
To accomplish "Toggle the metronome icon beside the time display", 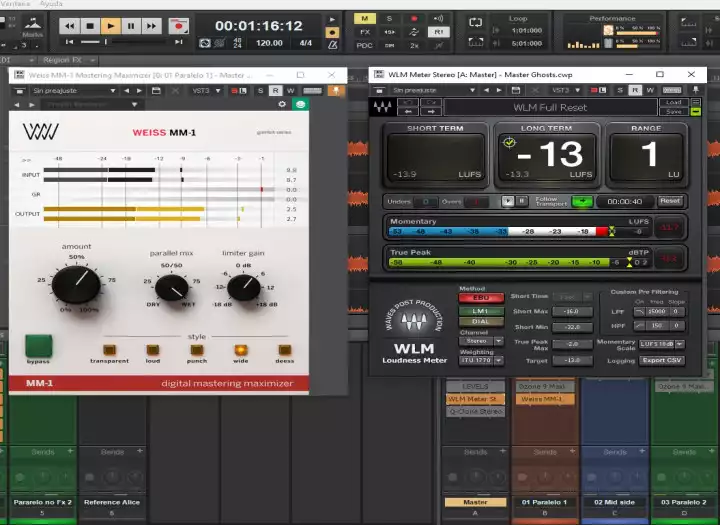I will point(332,45).
